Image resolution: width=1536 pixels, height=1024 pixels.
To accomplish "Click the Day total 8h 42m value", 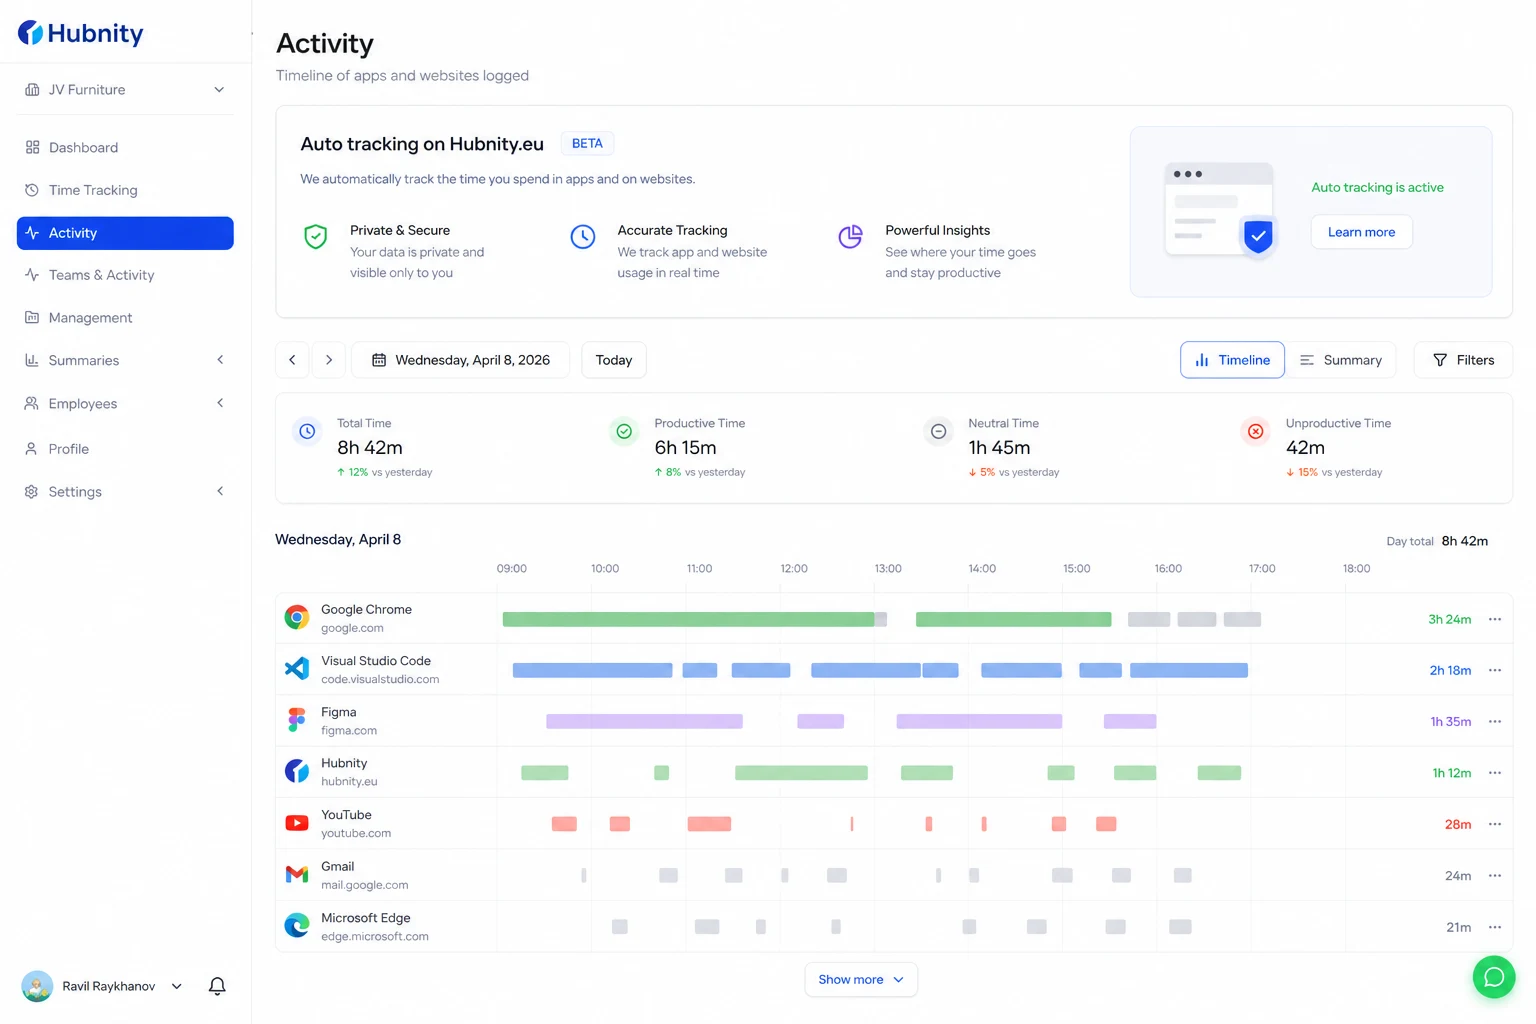I will tap(1465, 541).
